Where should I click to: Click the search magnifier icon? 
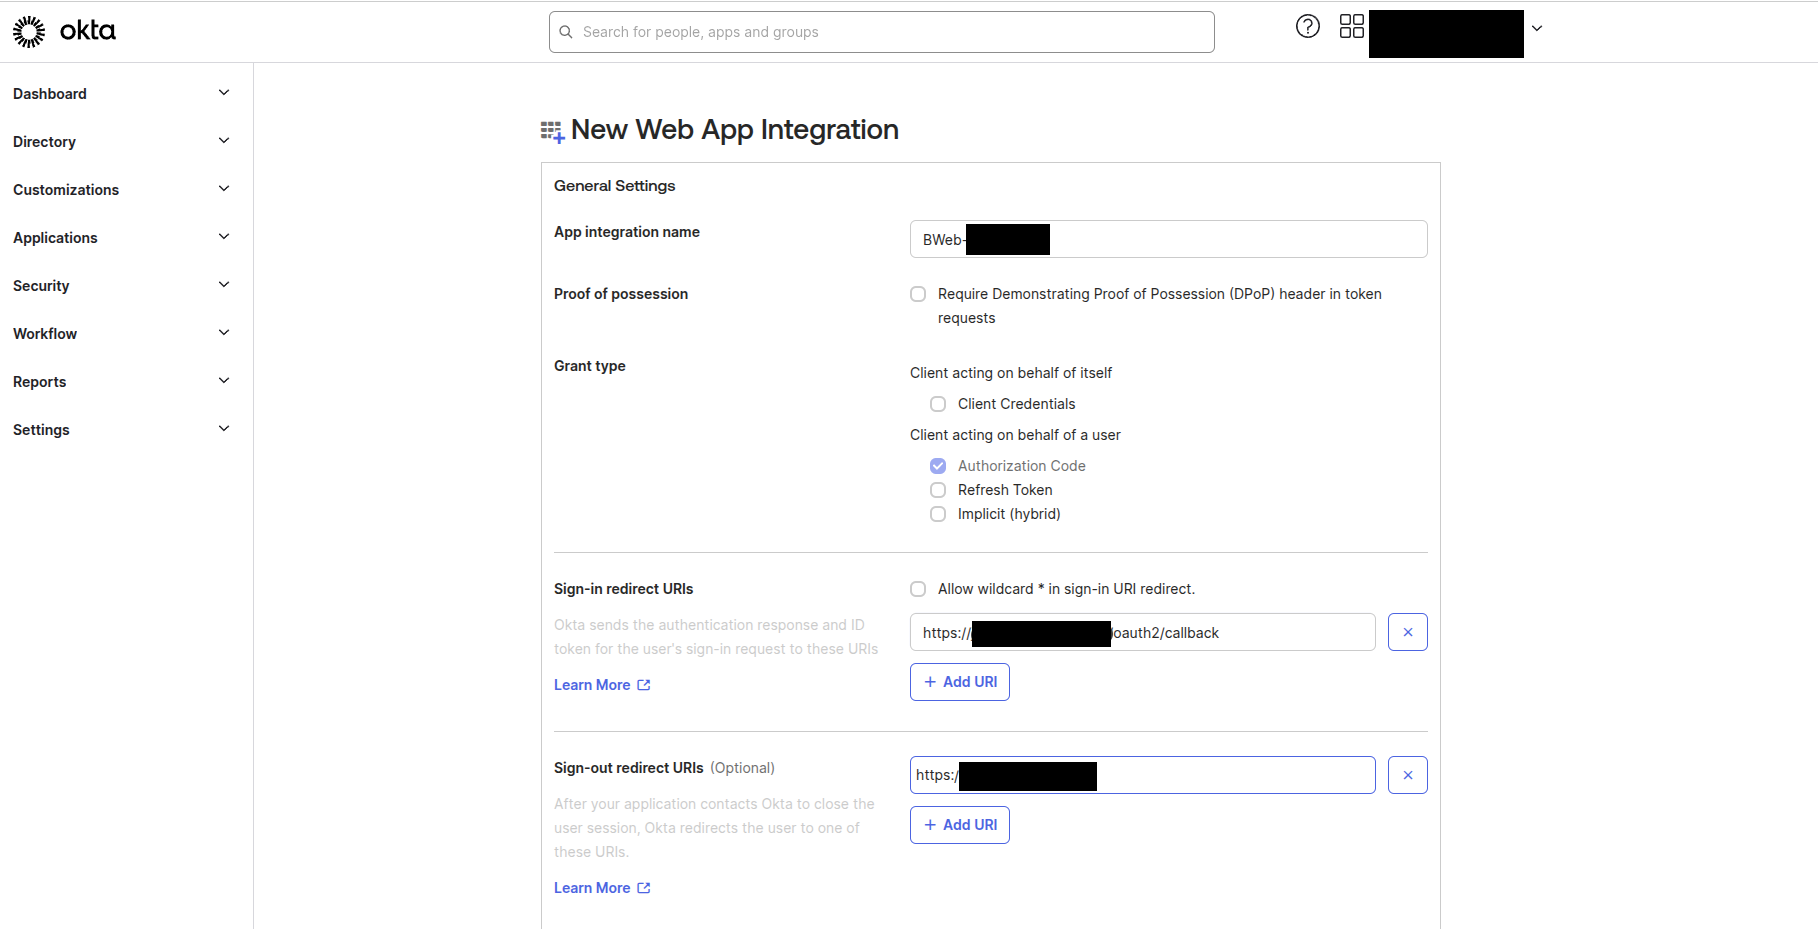tap(566, 32)
